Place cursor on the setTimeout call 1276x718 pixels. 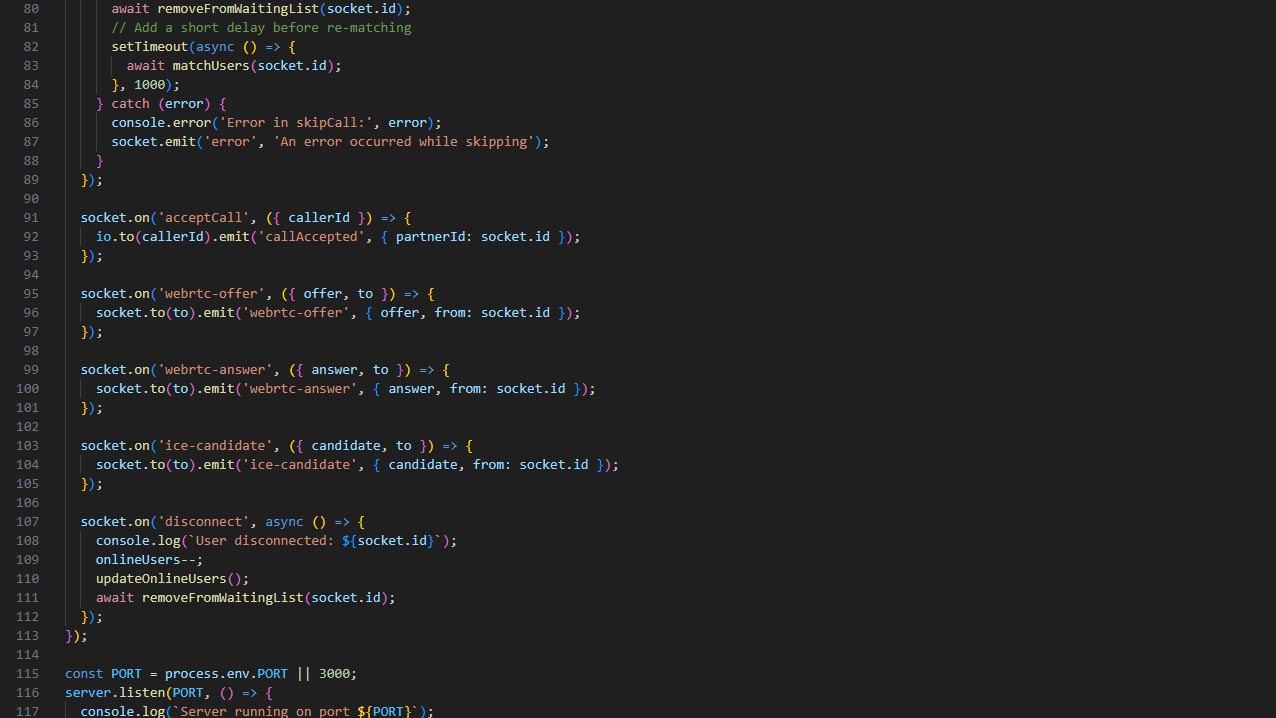click(x=149, y=46)
